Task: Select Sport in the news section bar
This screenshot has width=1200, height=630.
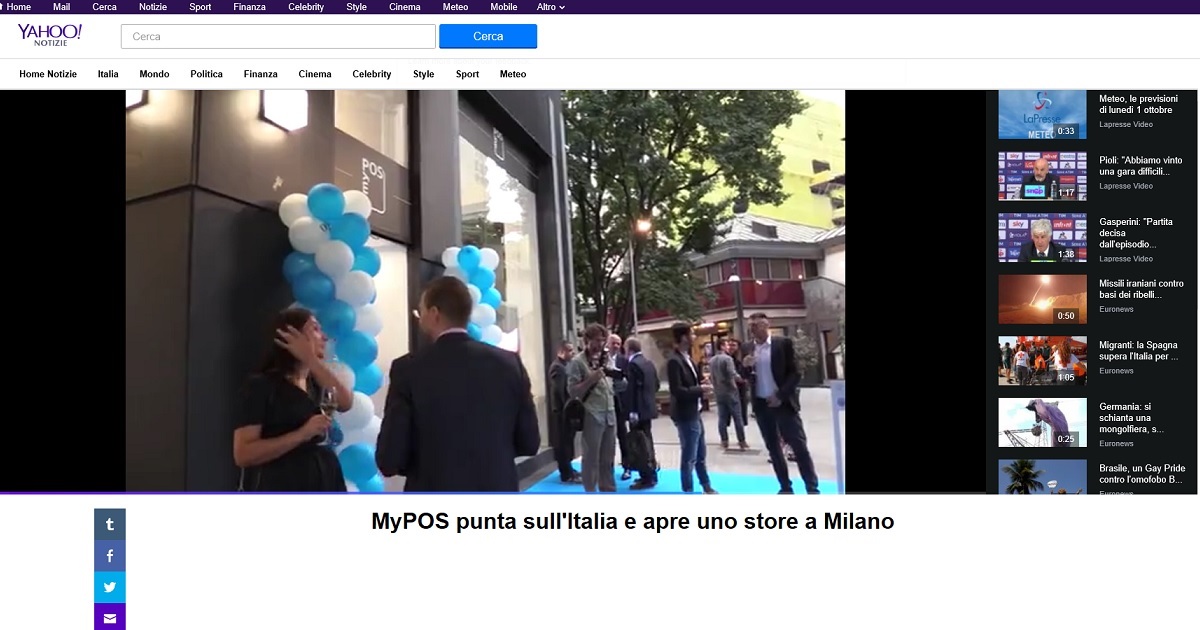Action: [467, 74]
